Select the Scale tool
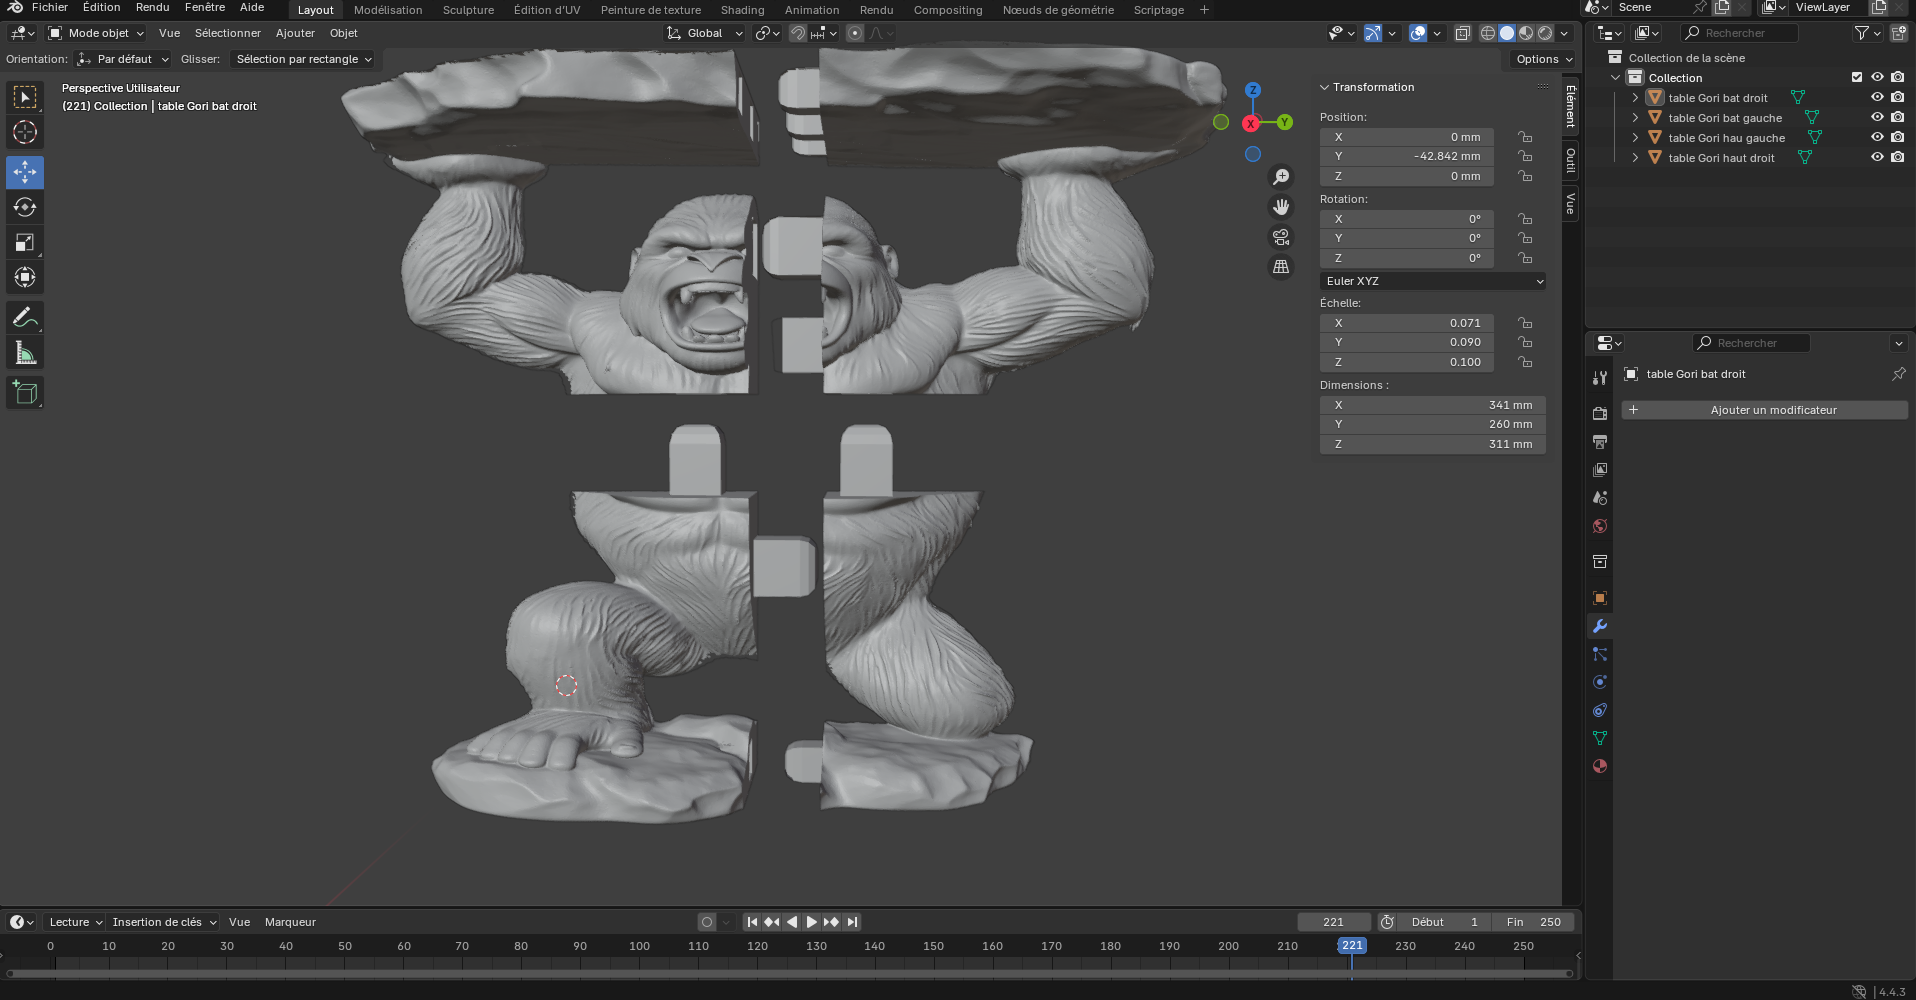Image resolution: width=1916 pixels, height=1000 pixels. (25, 242)
